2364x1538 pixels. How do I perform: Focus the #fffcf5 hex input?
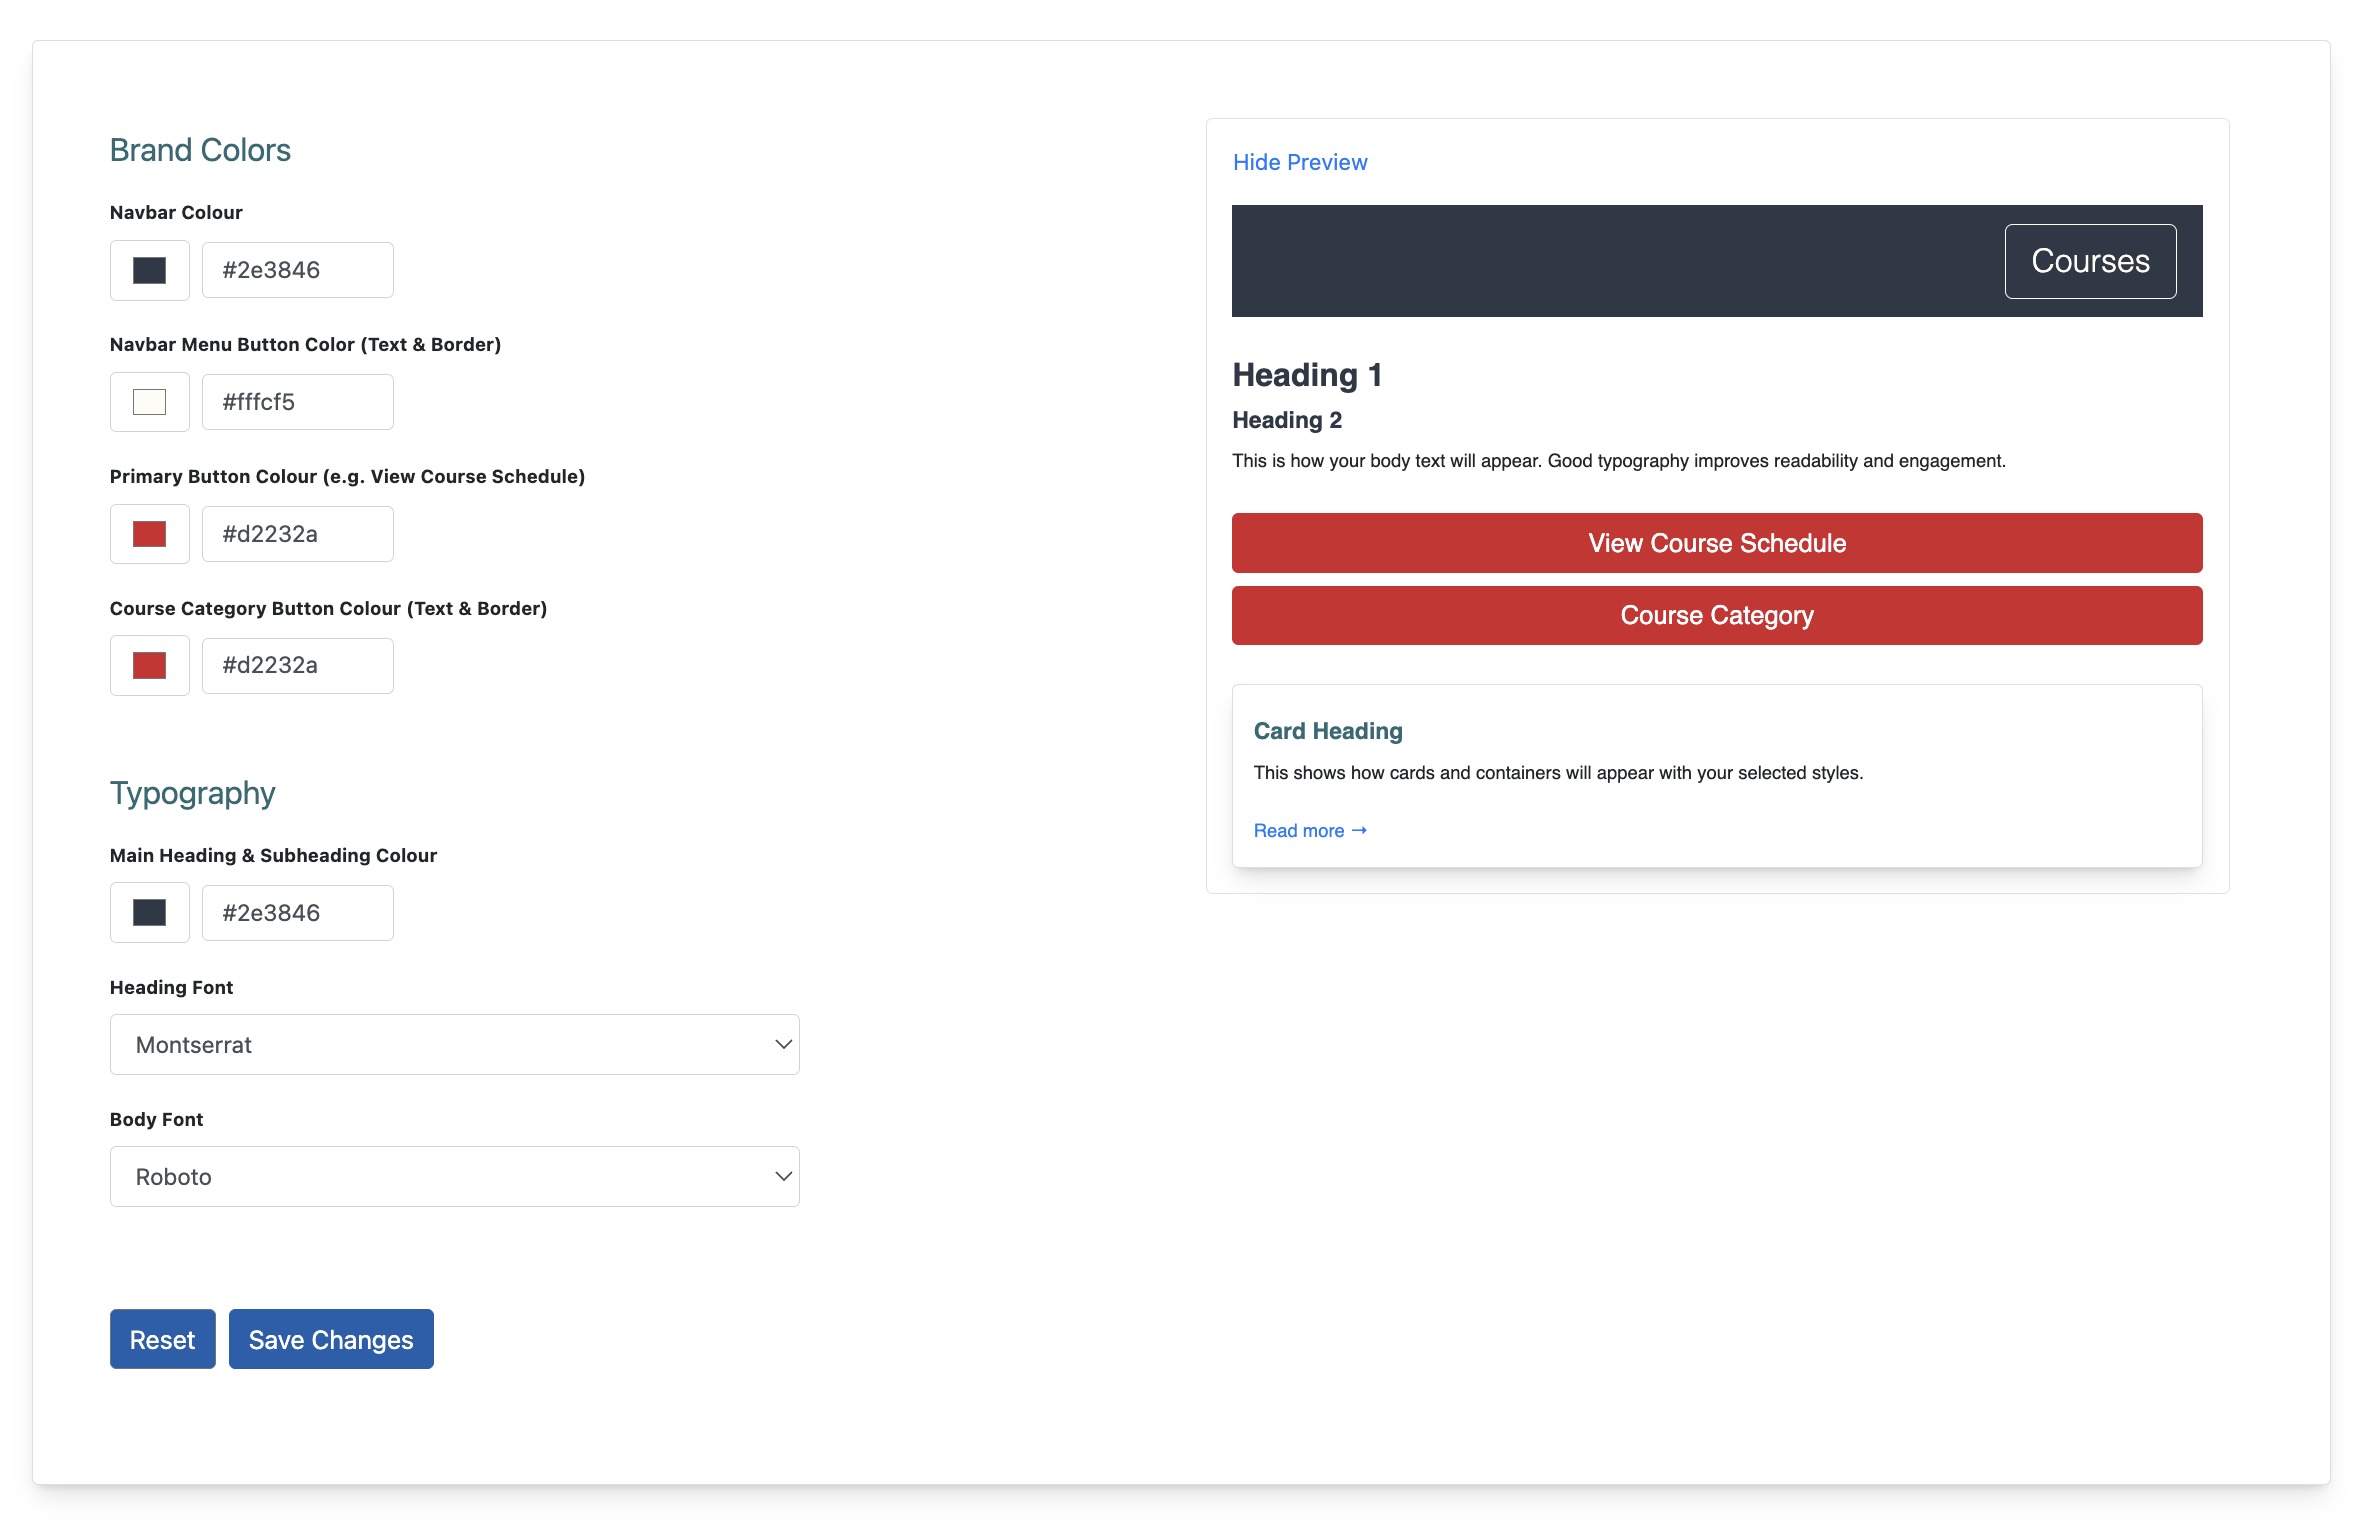297,402
